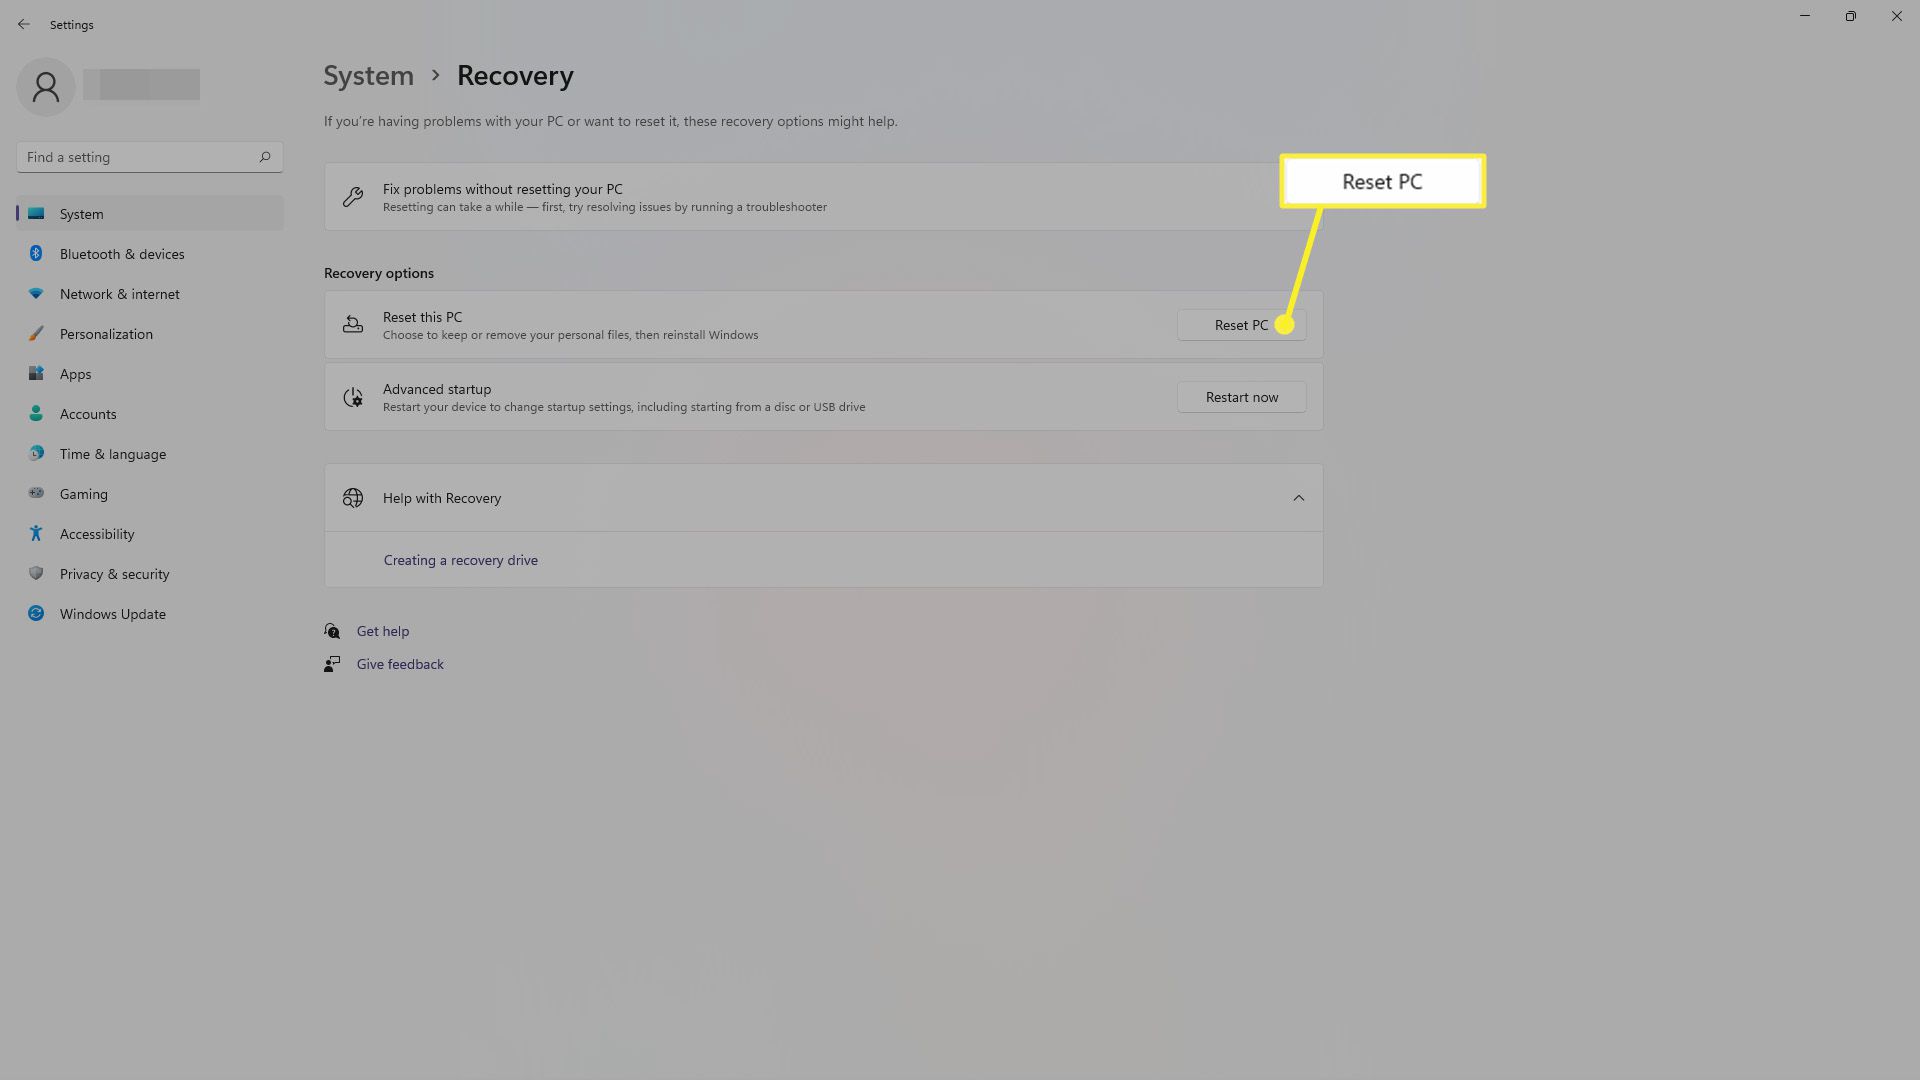Image resolution: width=1920 pixels, height=1080 pixels.
Task: Click the Reset PC button
Action: coord(1241,324)
